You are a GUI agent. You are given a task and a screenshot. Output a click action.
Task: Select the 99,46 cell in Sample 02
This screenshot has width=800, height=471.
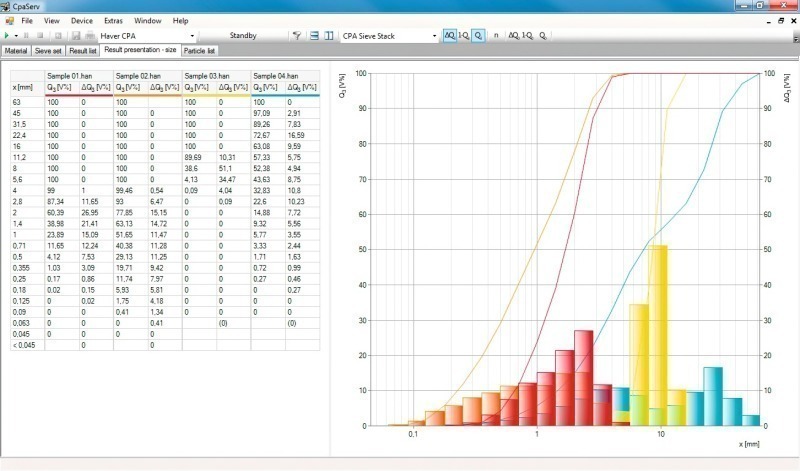tap(130, 190)
